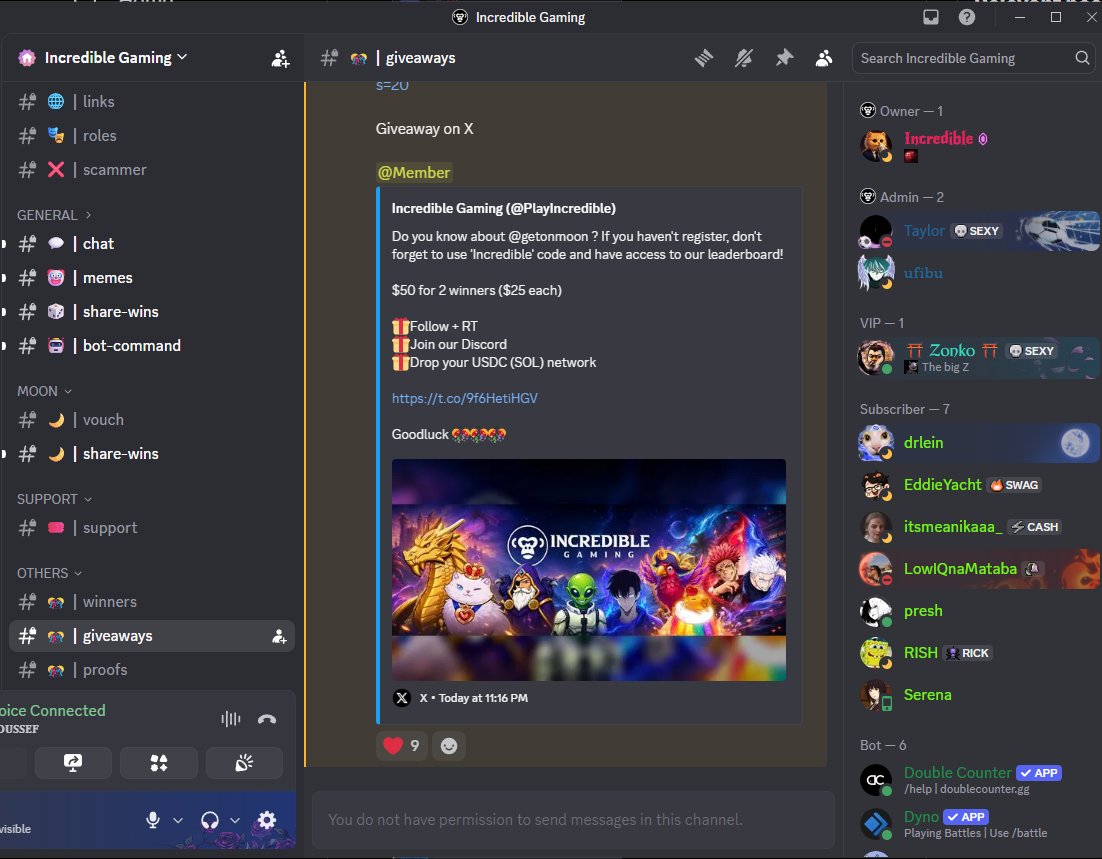
Task: Open Taylor's avatar in member list
Action: [x=876, y=231]
